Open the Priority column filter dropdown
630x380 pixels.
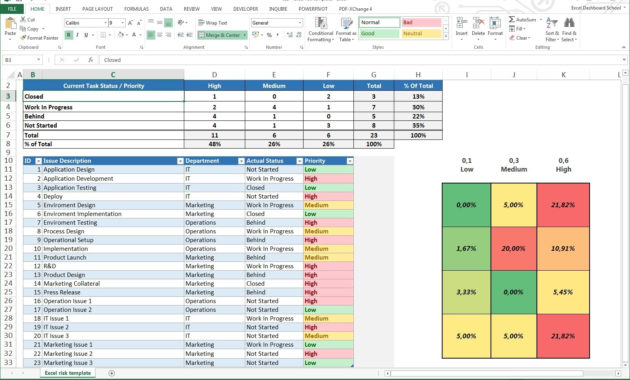pyautogui.click(x=350, y=161)
